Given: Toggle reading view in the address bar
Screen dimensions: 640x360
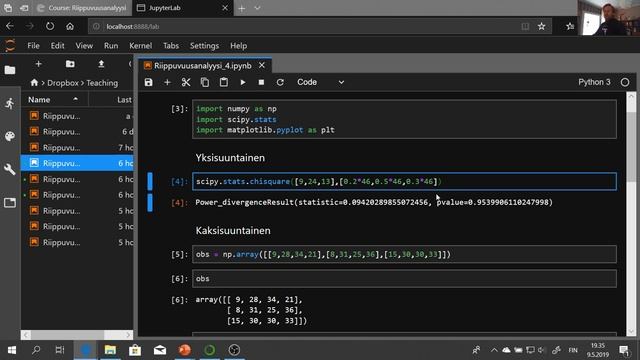Looking at the screenshot, I should tap(525, 27).
